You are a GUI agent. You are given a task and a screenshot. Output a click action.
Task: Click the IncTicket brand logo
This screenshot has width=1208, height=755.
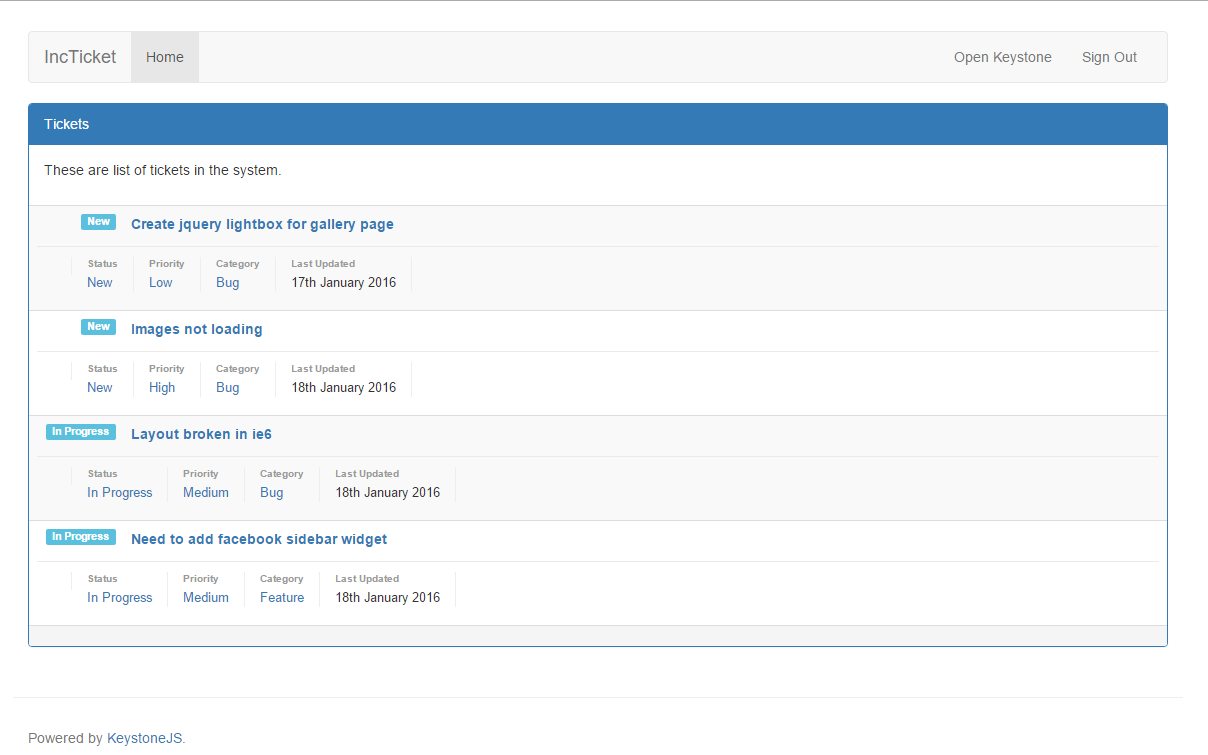coord(80,57)
